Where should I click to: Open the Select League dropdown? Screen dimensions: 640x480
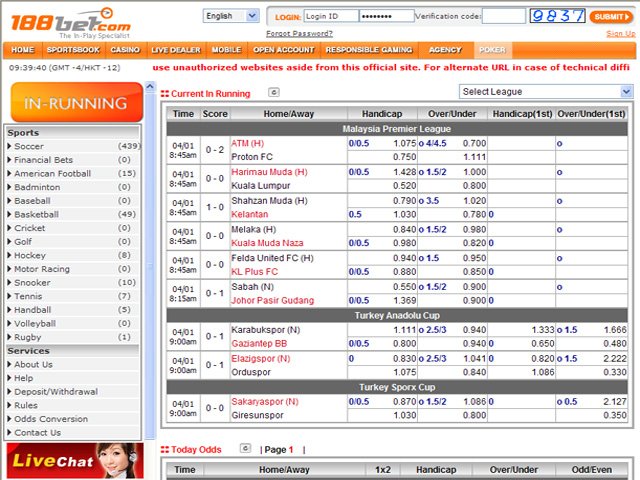pos(546,91)
